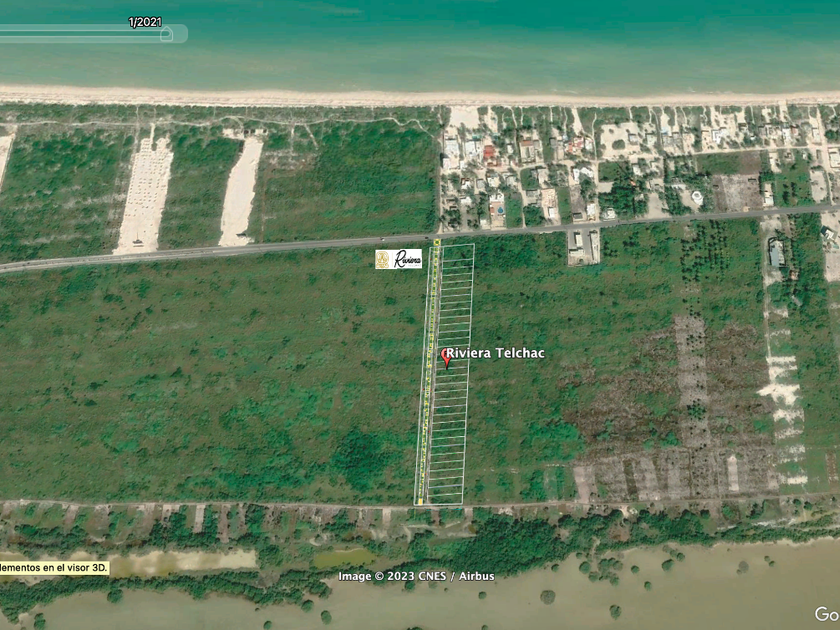Click the yellow access road strip beside lots
Viewport: 840px width, 630px height.
[428, 373]
